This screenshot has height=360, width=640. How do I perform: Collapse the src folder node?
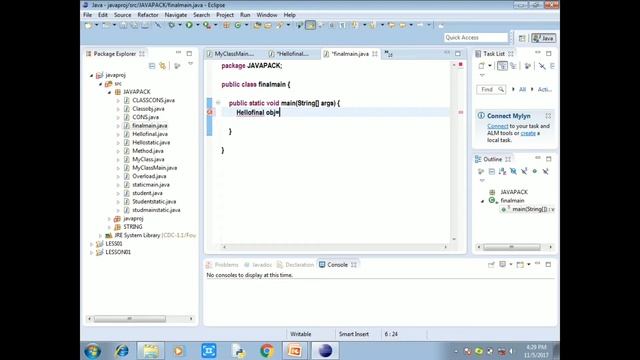[100, 84]
